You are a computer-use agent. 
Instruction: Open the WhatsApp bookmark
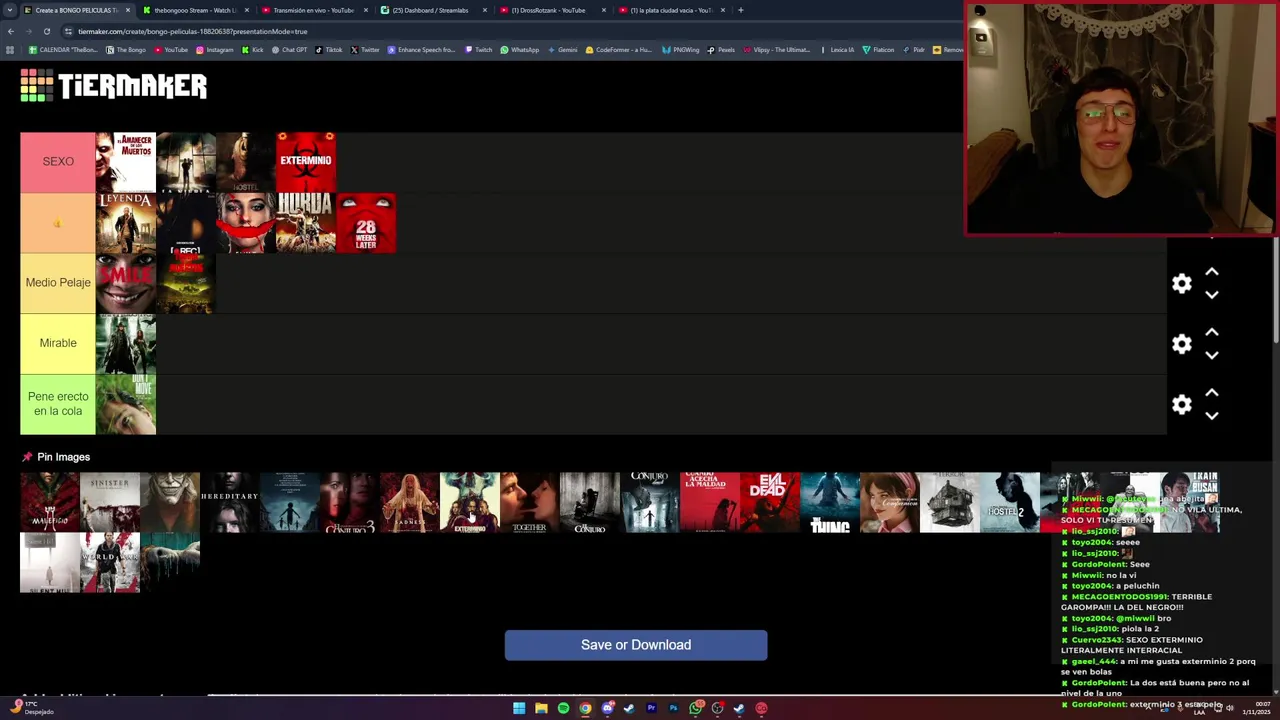coord(520,50)
